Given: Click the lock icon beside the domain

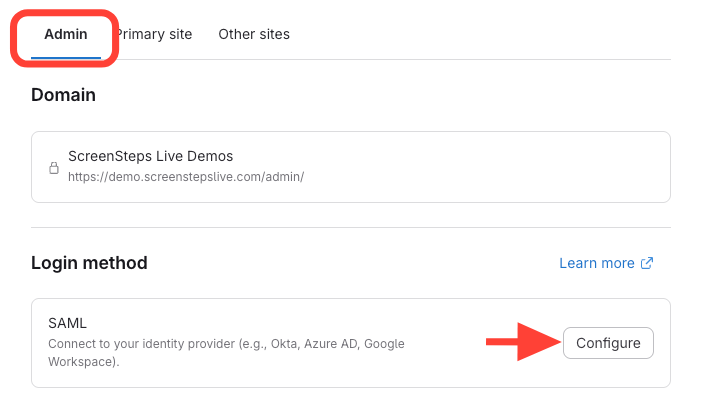Looking at the screenshot, I should point(54,167).
